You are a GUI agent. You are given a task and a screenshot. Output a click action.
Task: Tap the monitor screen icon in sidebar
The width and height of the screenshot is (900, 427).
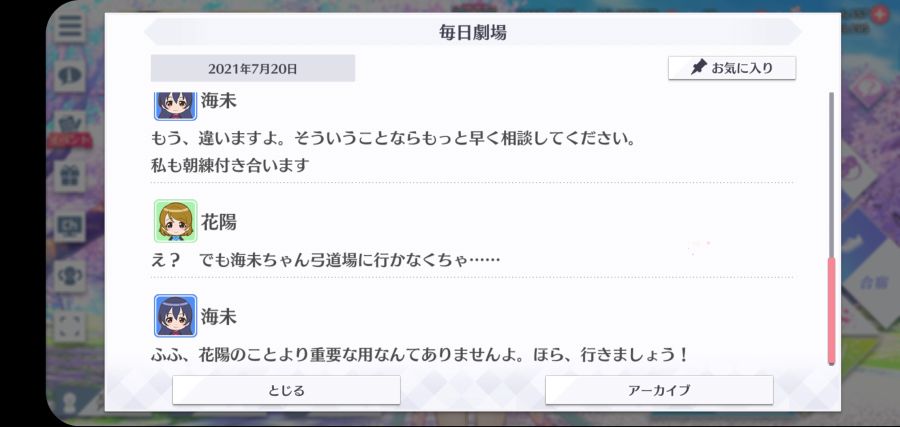(x=70, y=226)
